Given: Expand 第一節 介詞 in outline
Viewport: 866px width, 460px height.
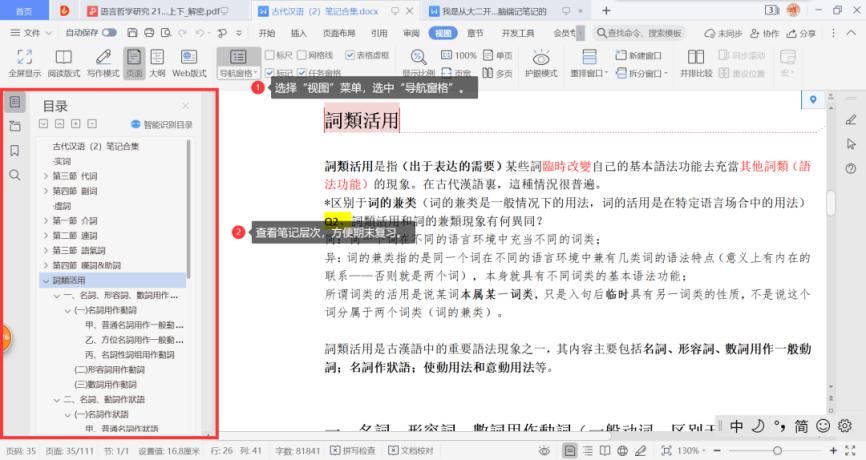Looking at the screenshot, I should coord(46,221).
